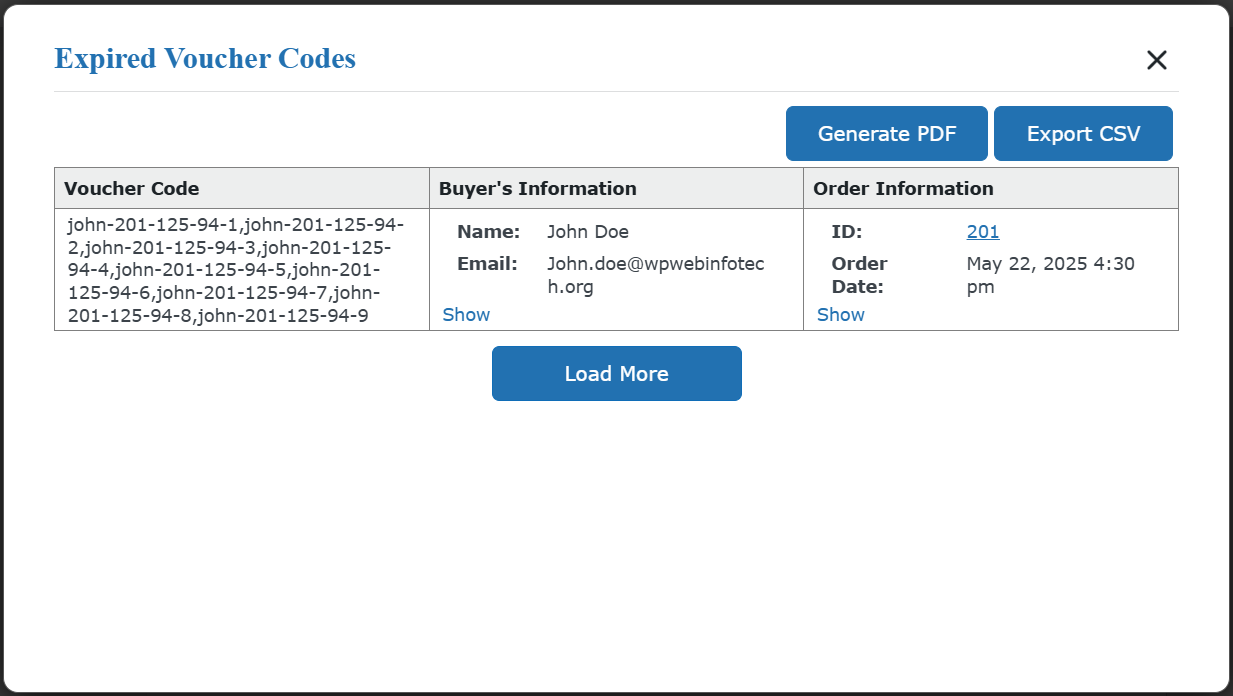Export the voucher list as CSV
Viewport: 1233px width, 696px height.
[1083, 134]
